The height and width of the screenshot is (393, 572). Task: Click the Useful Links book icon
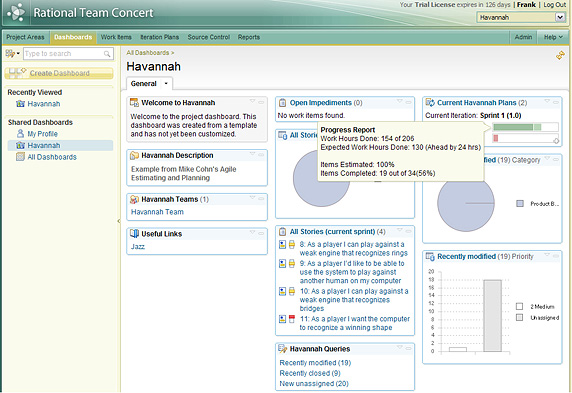[134, 234]
